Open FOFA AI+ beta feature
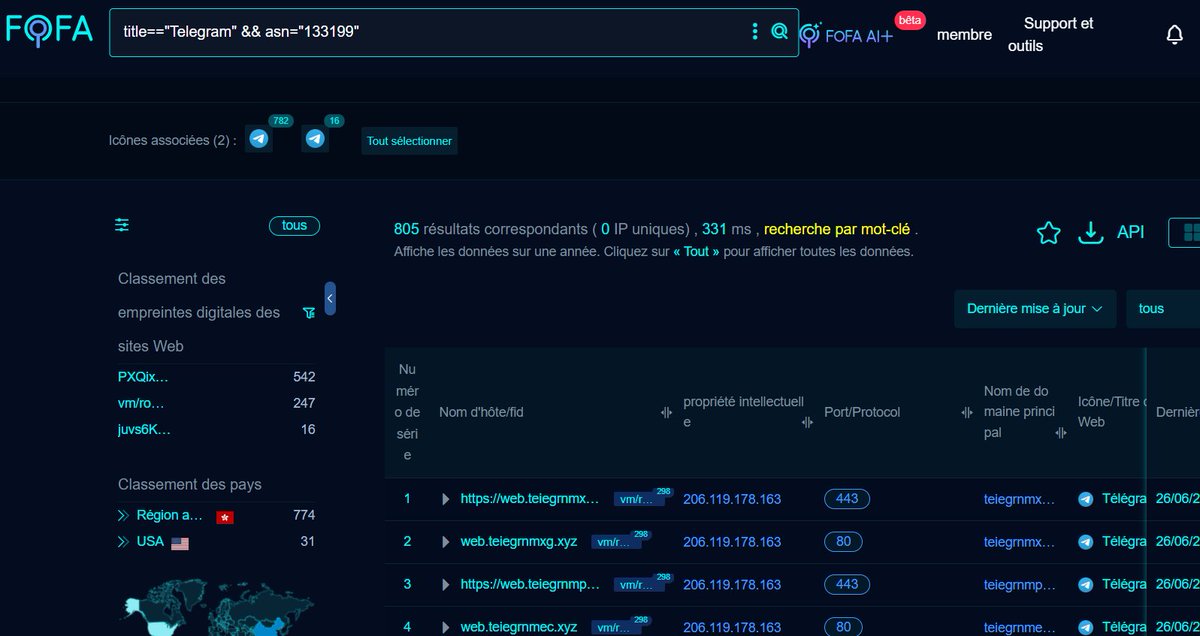This screenshot has width=1200, height=636. (849, 35)
